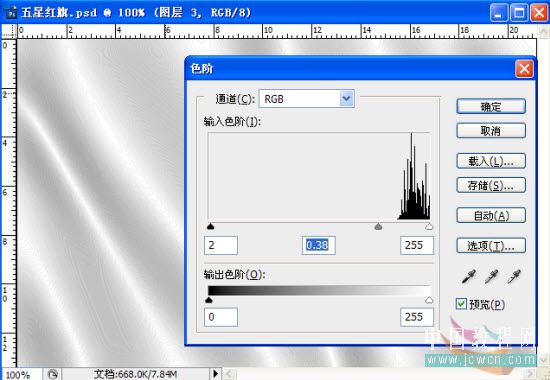Click the input highlight field showing 255
550x380 pixels.
point(417,245)
